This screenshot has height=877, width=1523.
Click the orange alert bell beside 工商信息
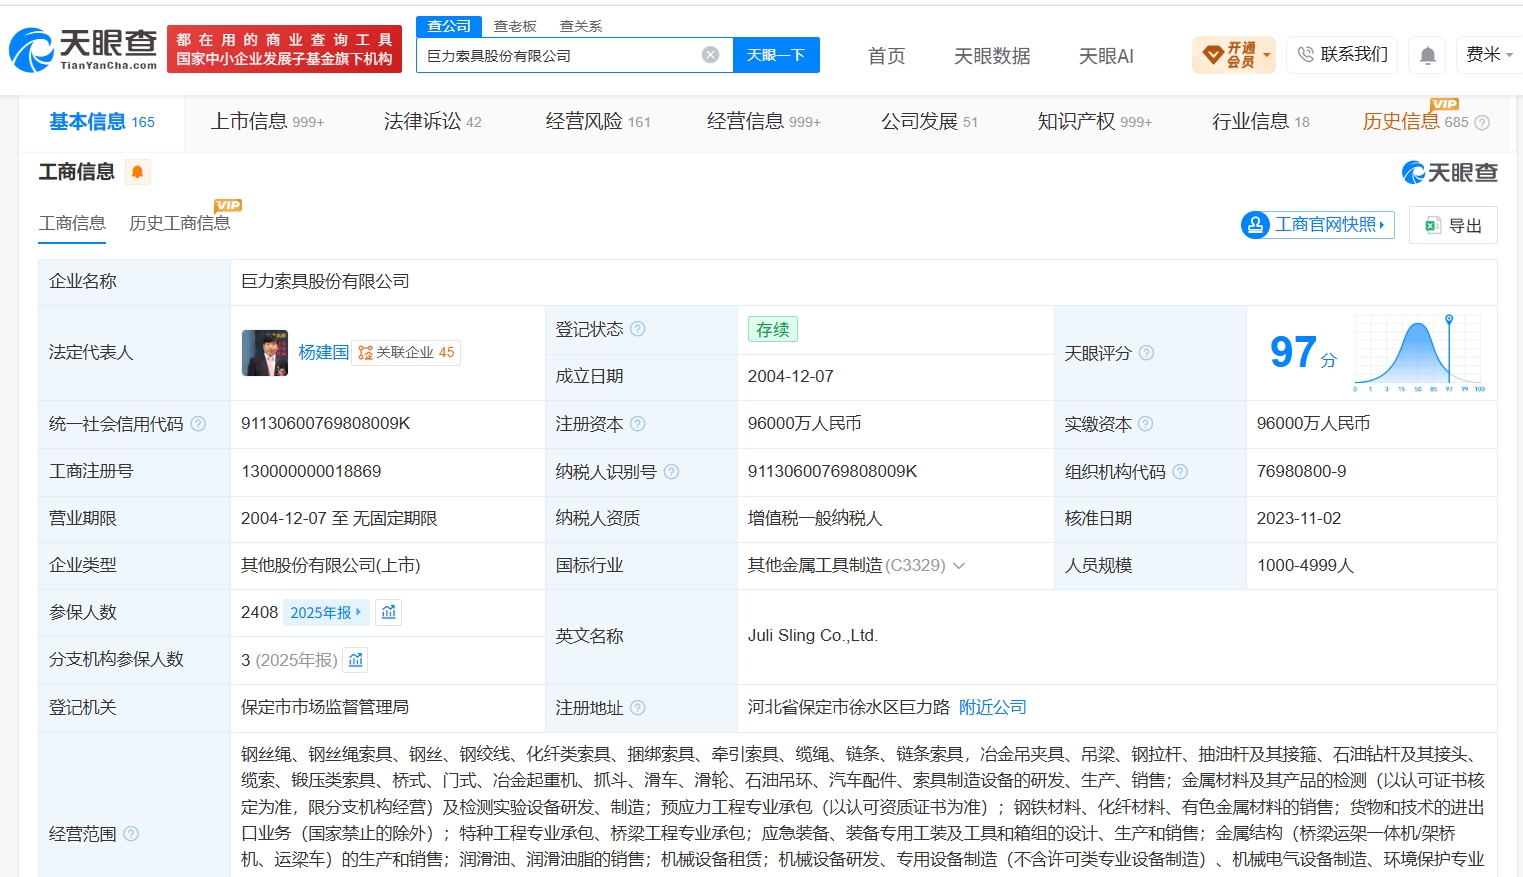click(138, 172)
